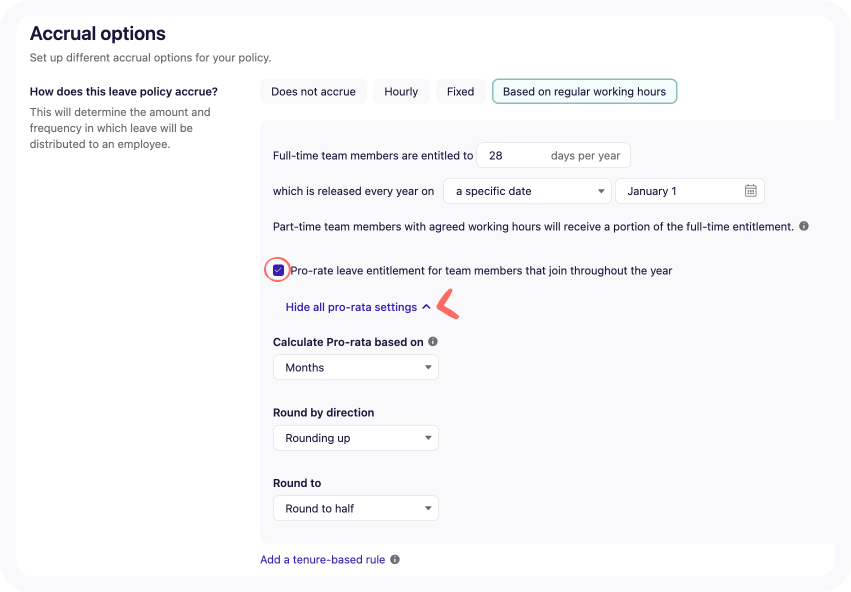Screen dimensions: 851x592
Task: Open the Months pro-rata dropdown
Action: coord(355,367)
